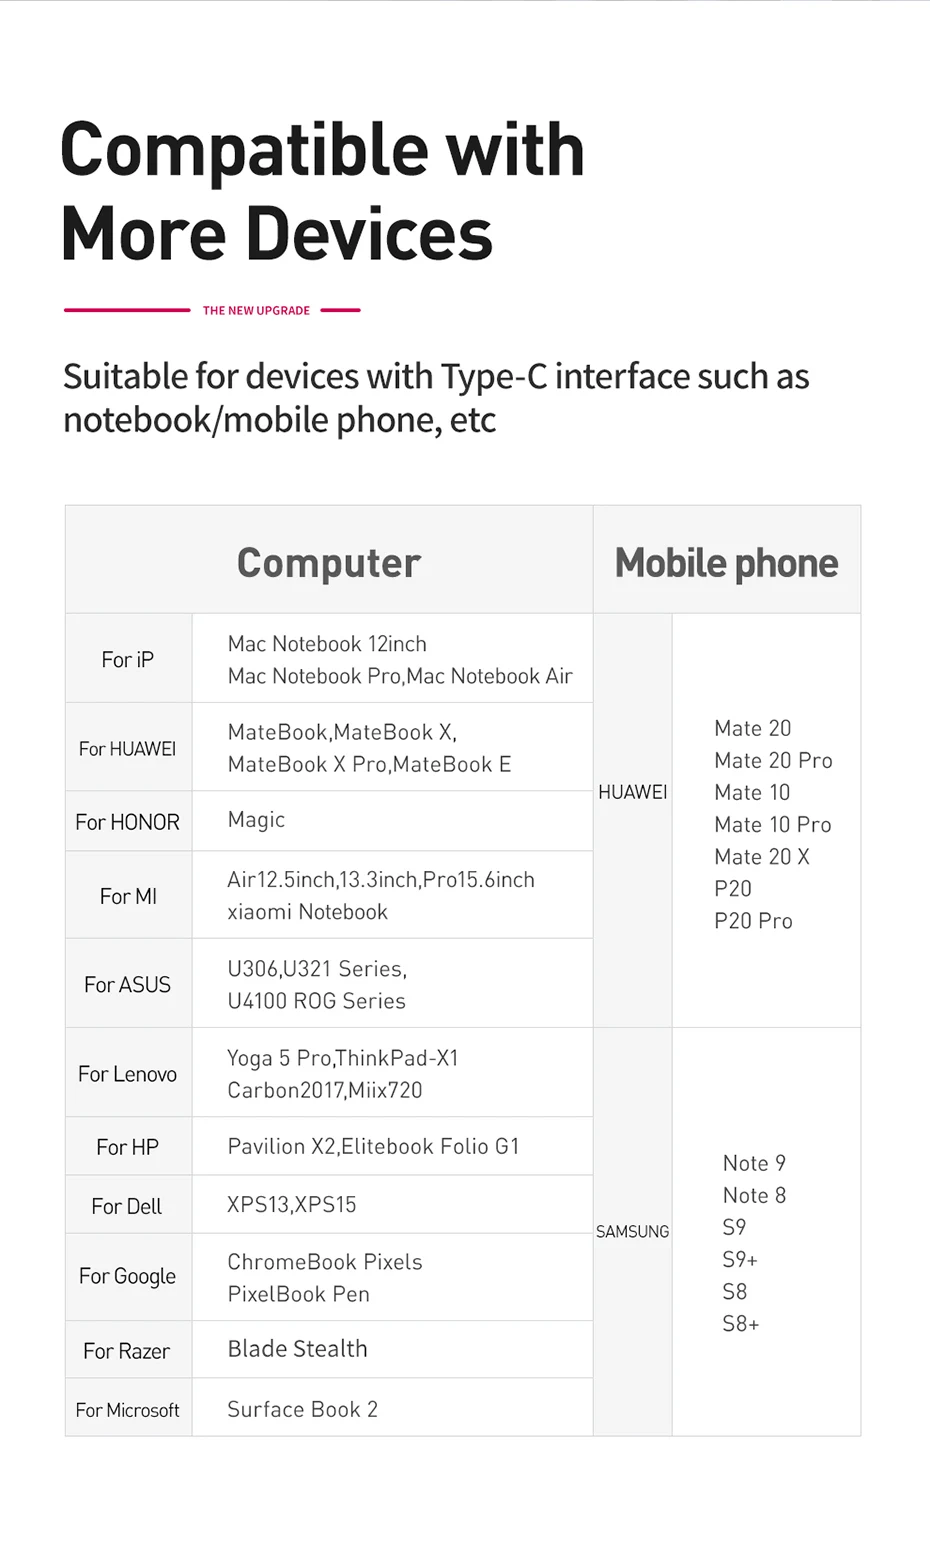This screenshot has width=930, height=1566.
Task: Click the Computer column header
Action: [329, 563]
